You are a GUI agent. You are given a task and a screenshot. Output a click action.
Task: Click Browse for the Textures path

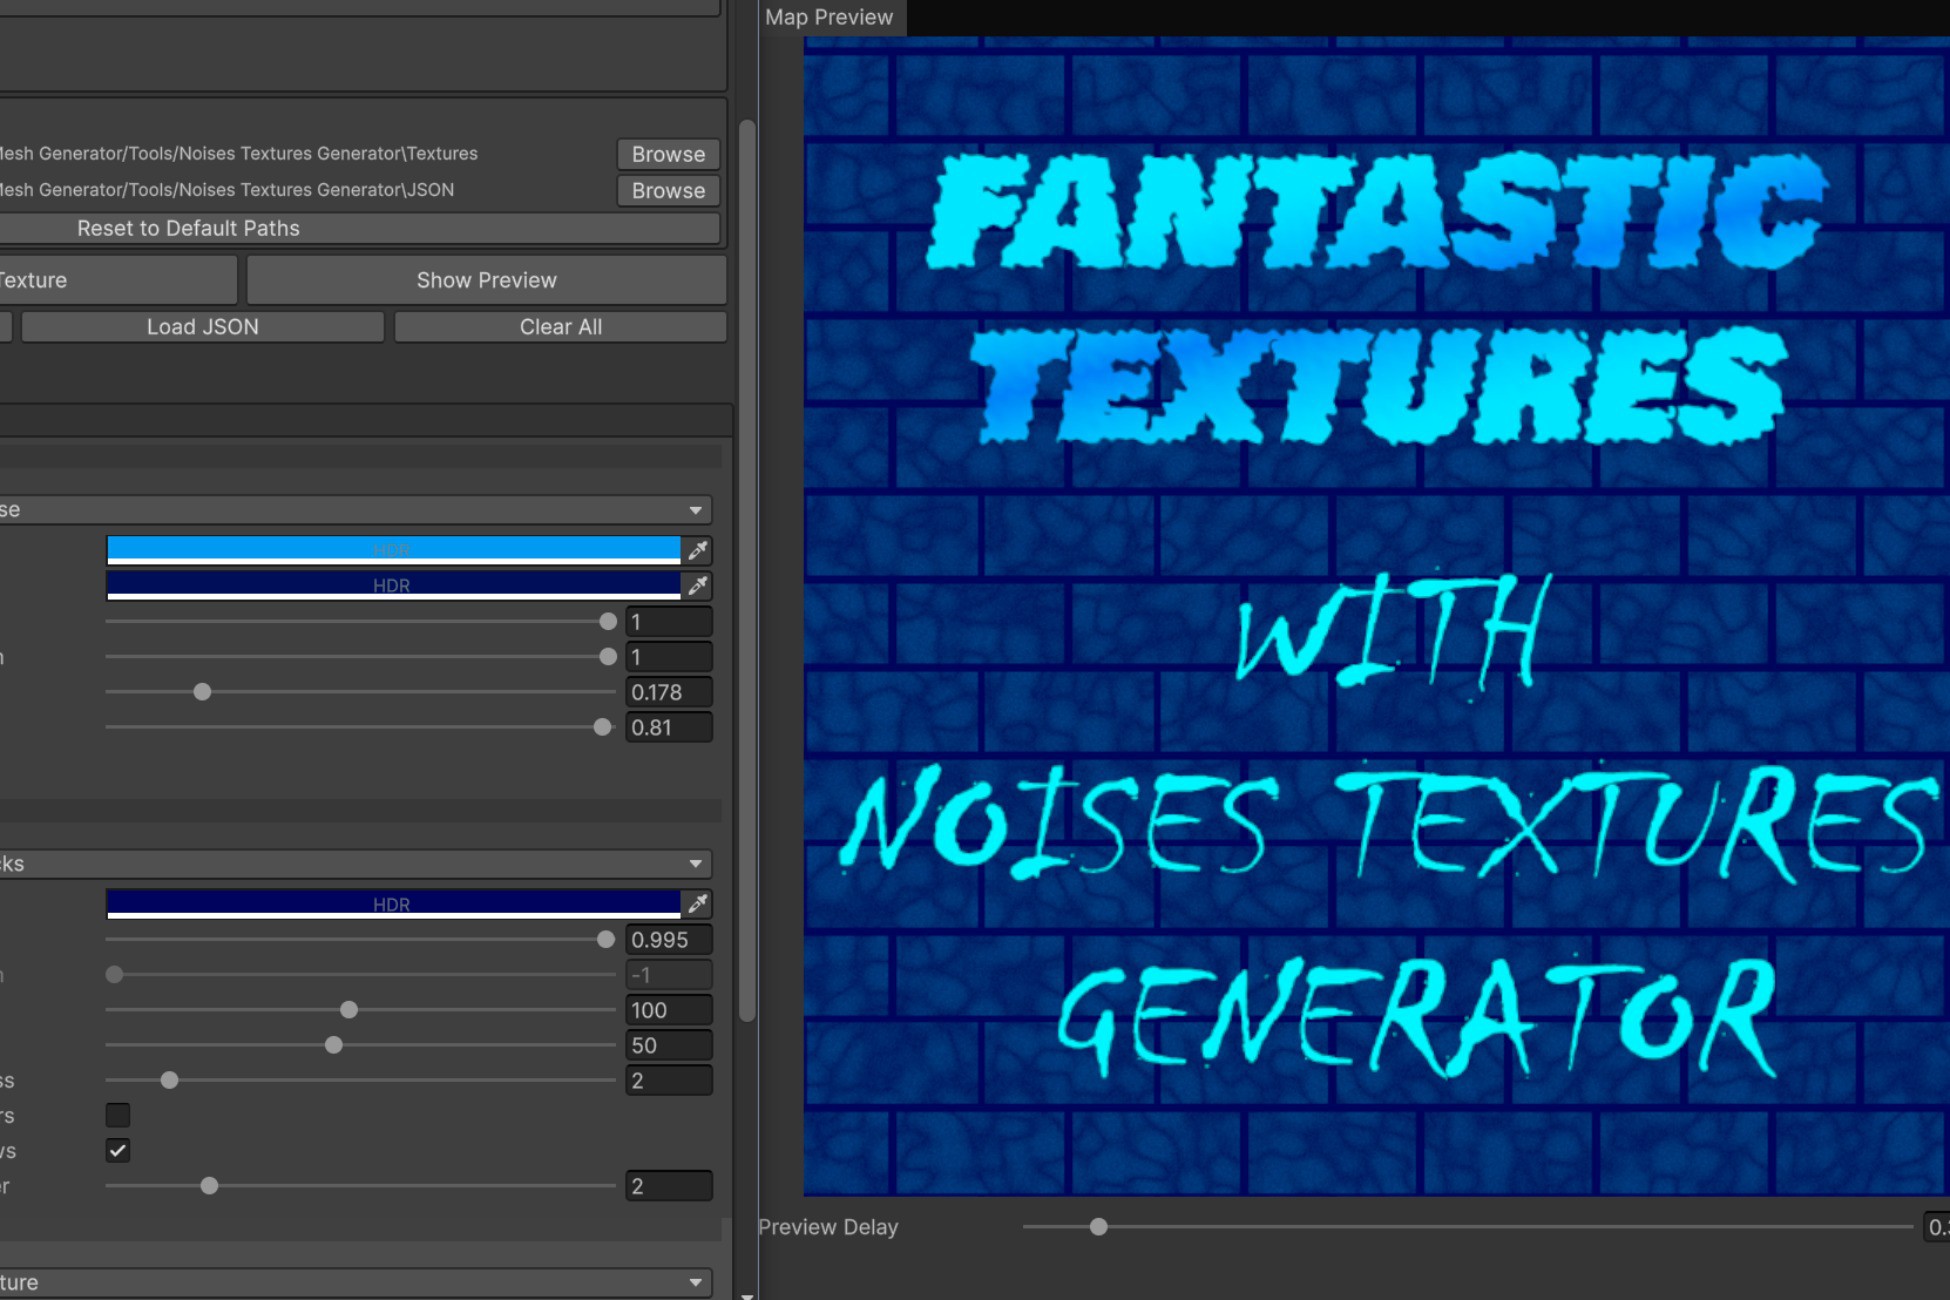[668, 154]
